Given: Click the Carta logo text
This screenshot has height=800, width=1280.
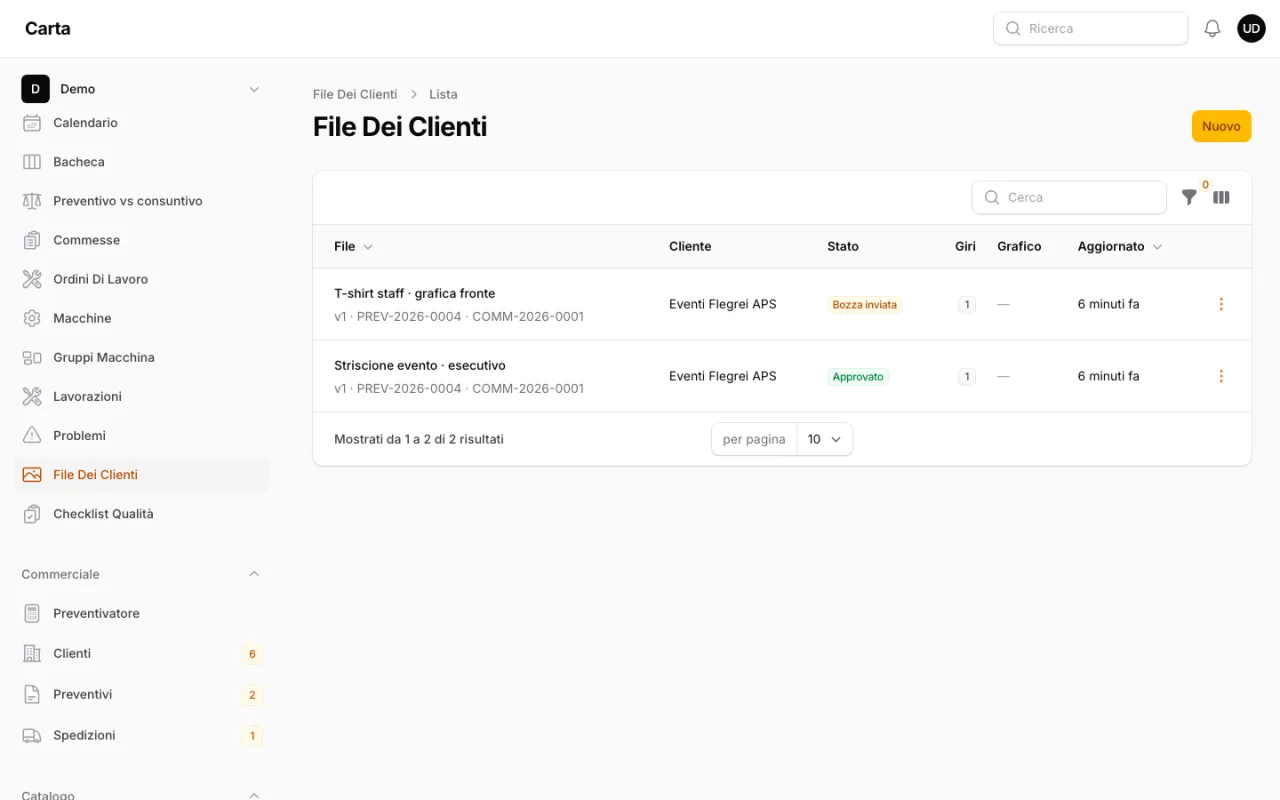Looking at the screenshot, I should click(48, 28).
